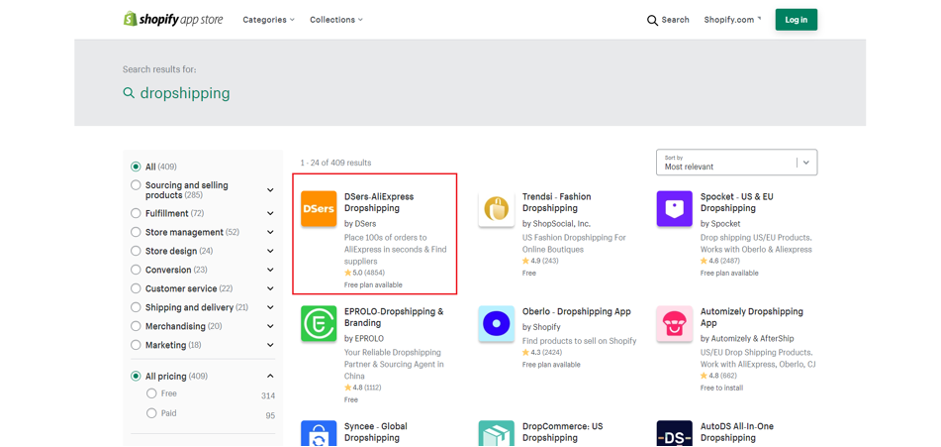The width and height of the screenshot is (941, 447).
Task: Open the Sort by Most relevant dropdown
Action: click(x=736, y=162)
